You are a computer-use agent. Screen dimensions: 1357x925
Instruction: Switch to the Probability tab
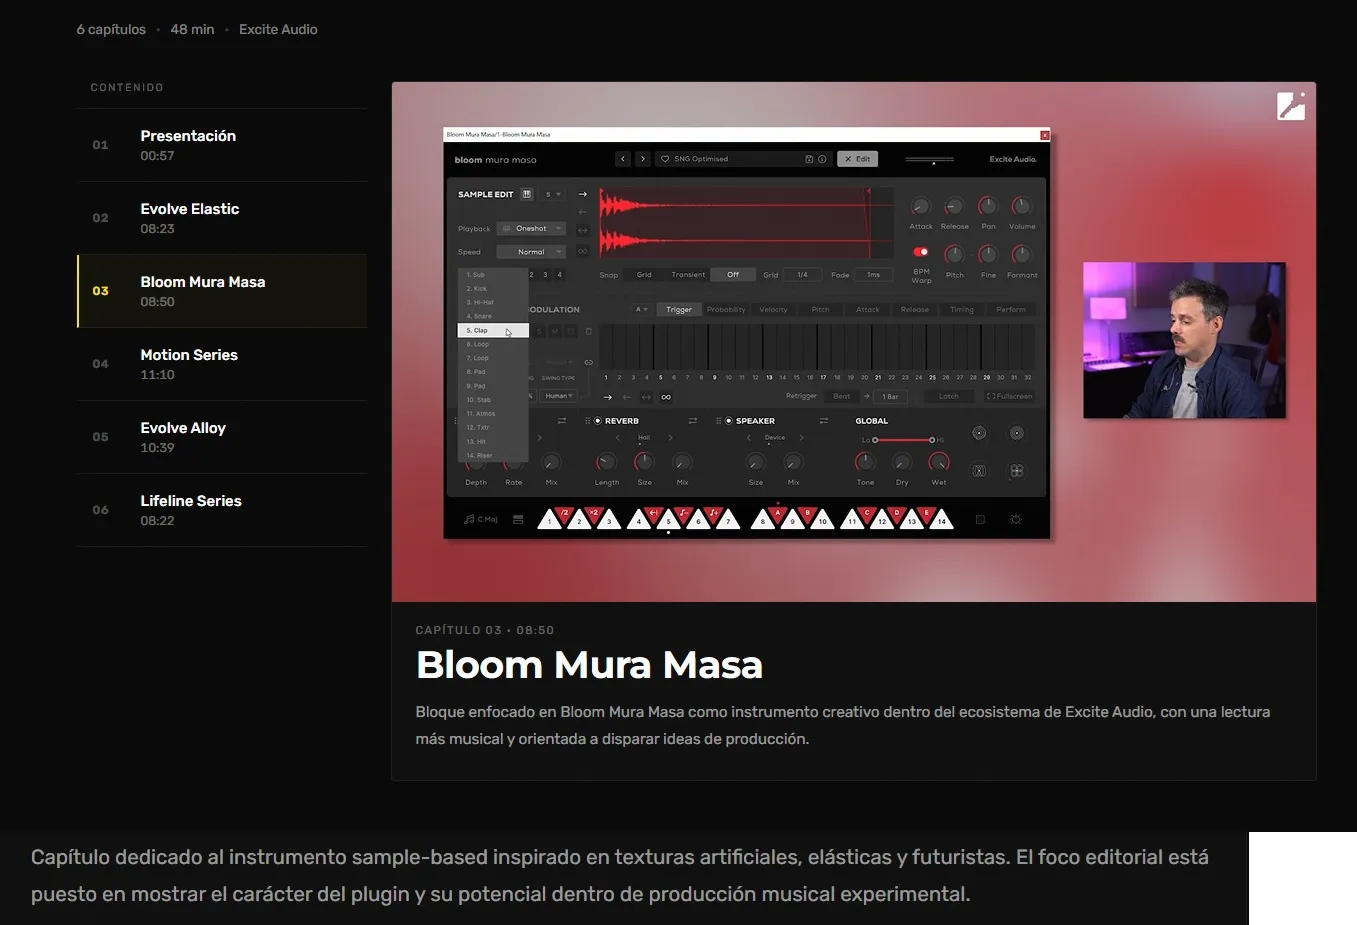pyautogui.click(x=726, y=310)
